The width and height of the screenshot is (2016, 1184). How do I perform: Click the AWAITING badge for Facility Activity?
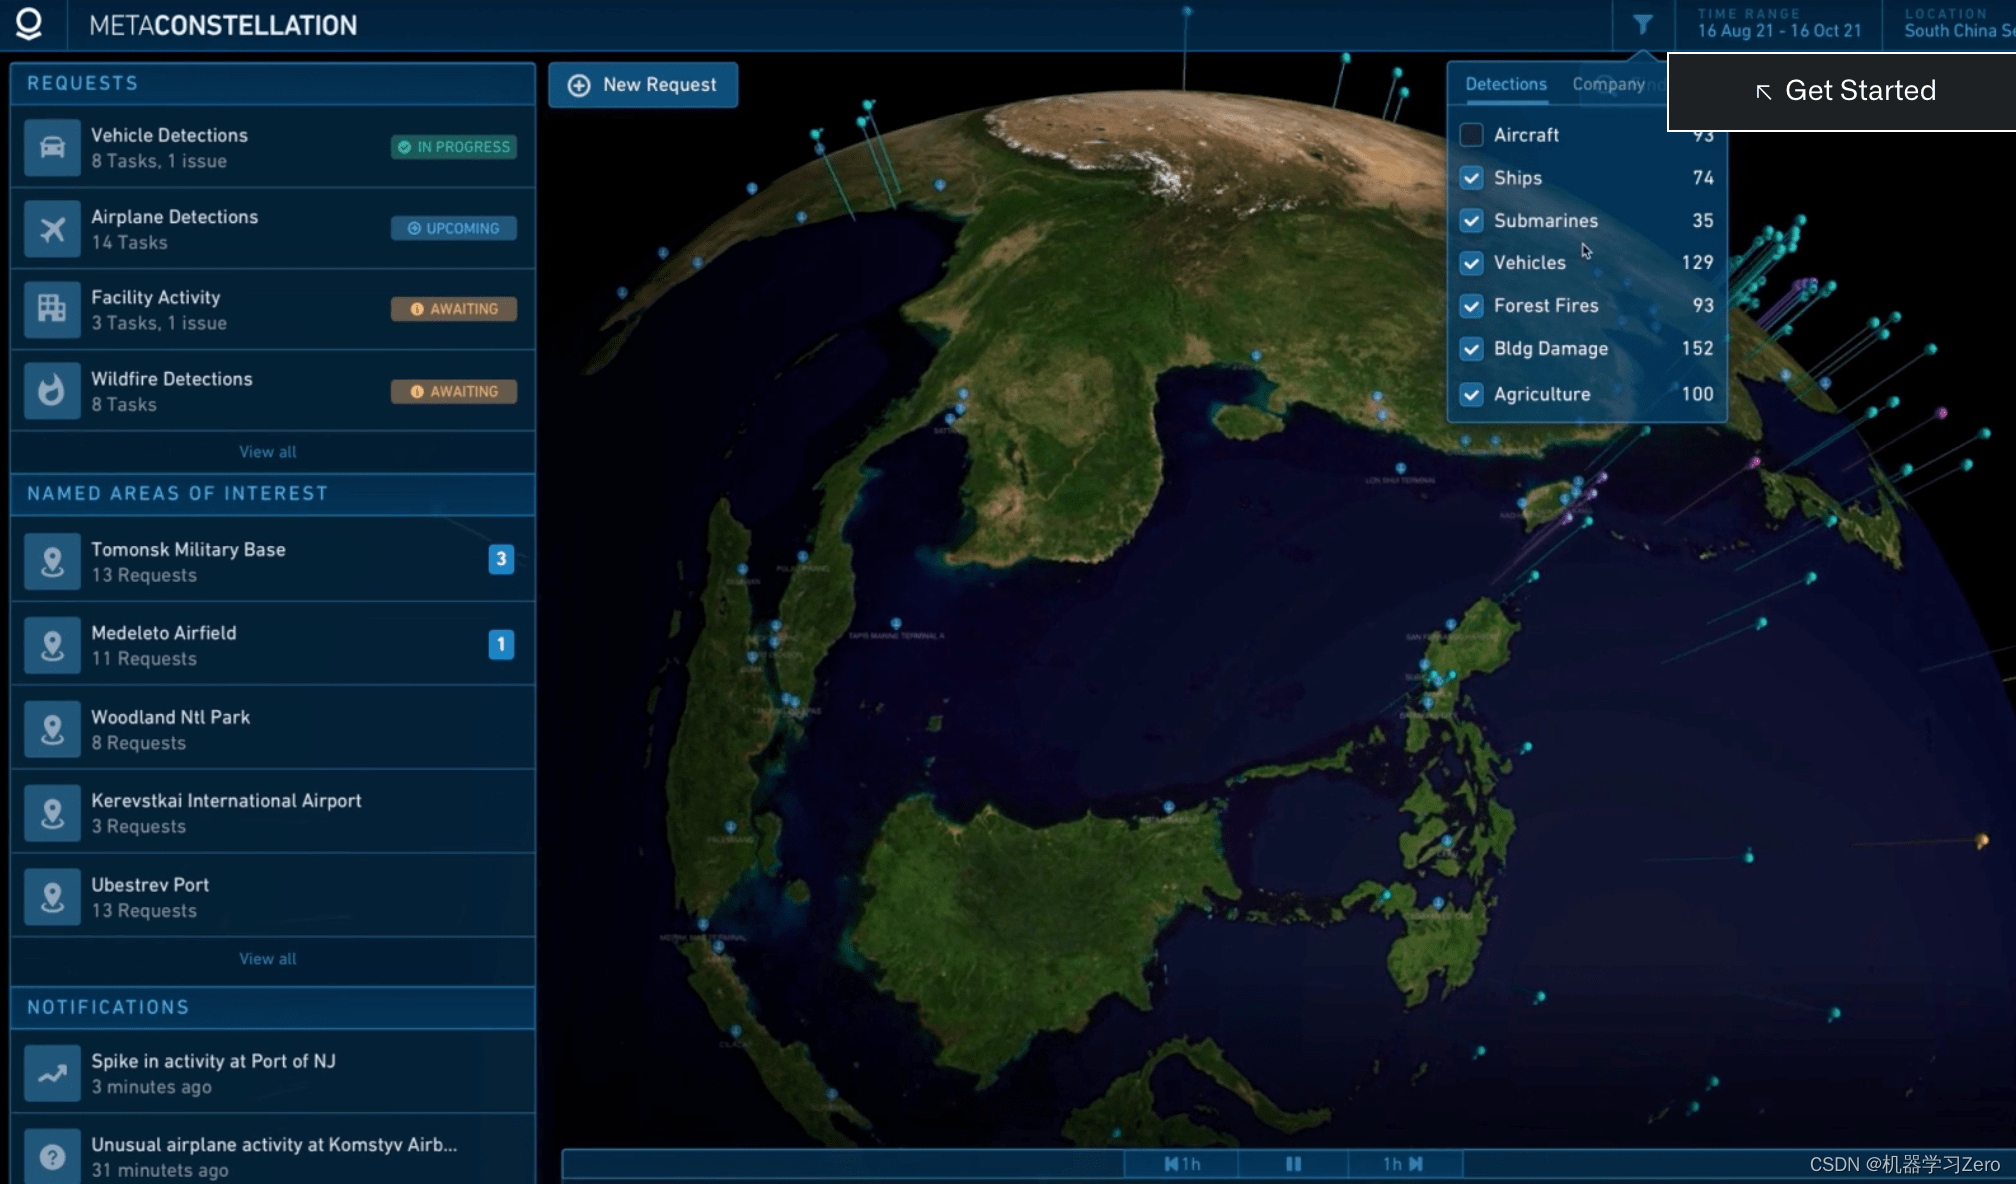(x=454, y=309)
